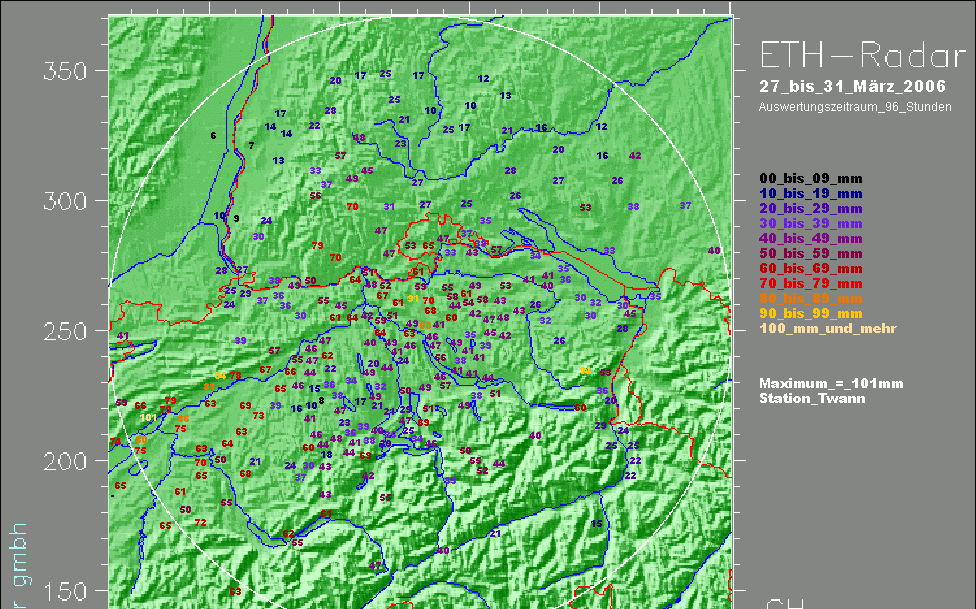Select the Station_Twann label
This screenshot has width=976, height=609.
(x=809, y=398)
